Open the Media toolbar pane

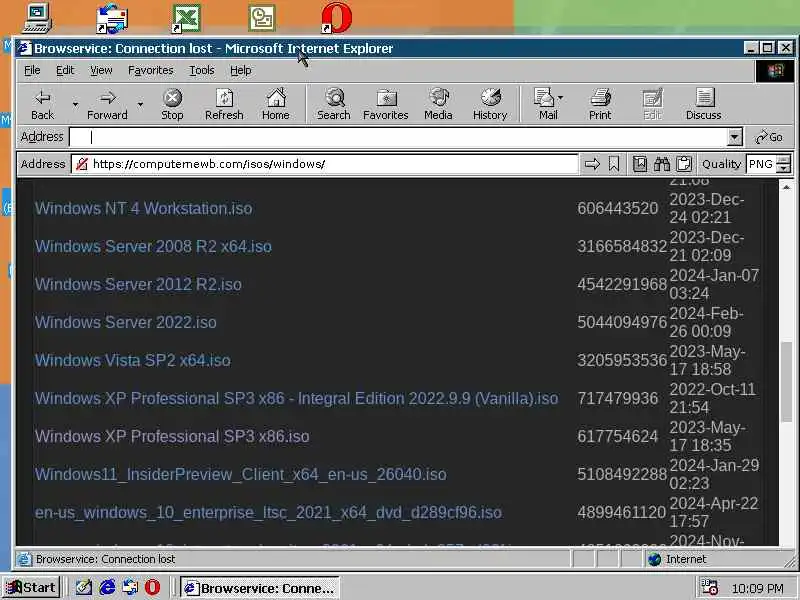click(438, 105)
